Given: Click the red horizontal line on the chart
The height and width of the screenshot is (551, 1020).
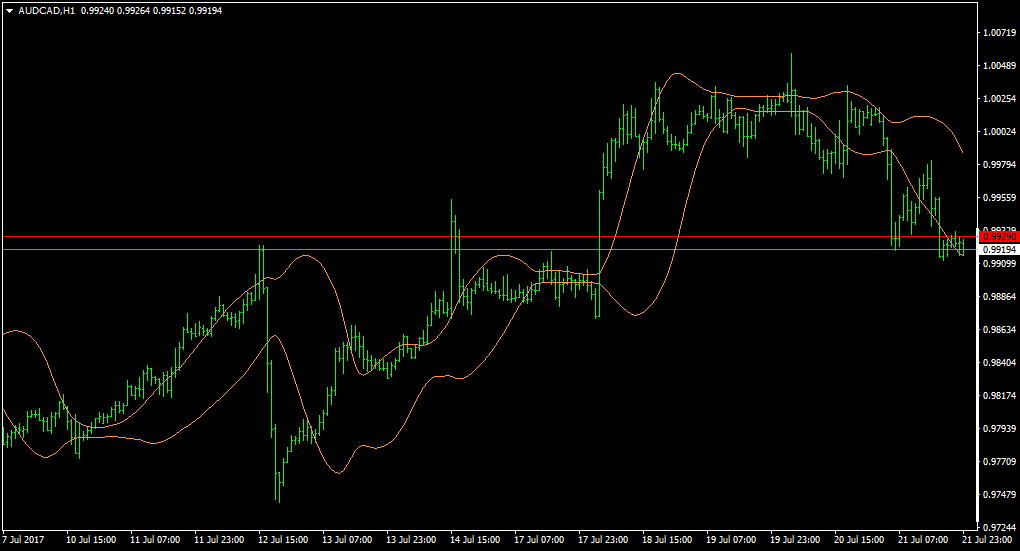Looking at the screenshot, I should coord(488,237).
